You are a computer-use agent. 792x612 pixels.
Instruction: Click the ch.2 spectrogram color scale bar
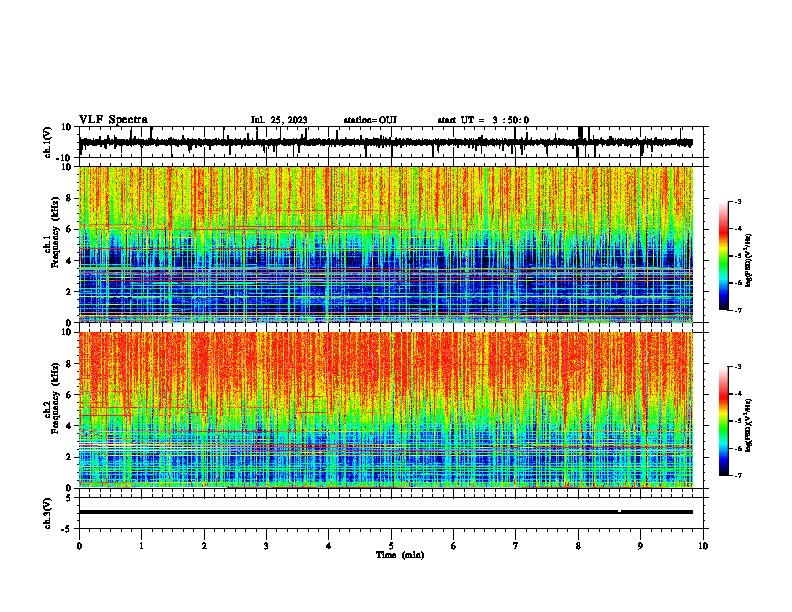pyautogui.click(x=724, y=421)
